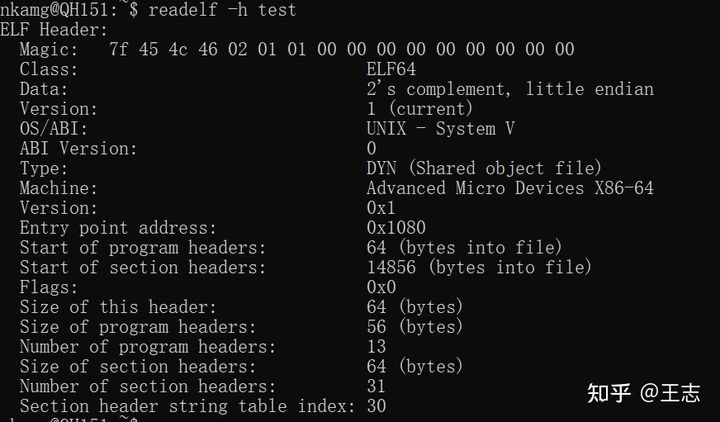
Task: Click the Section header string table index label
Action: 187,406
